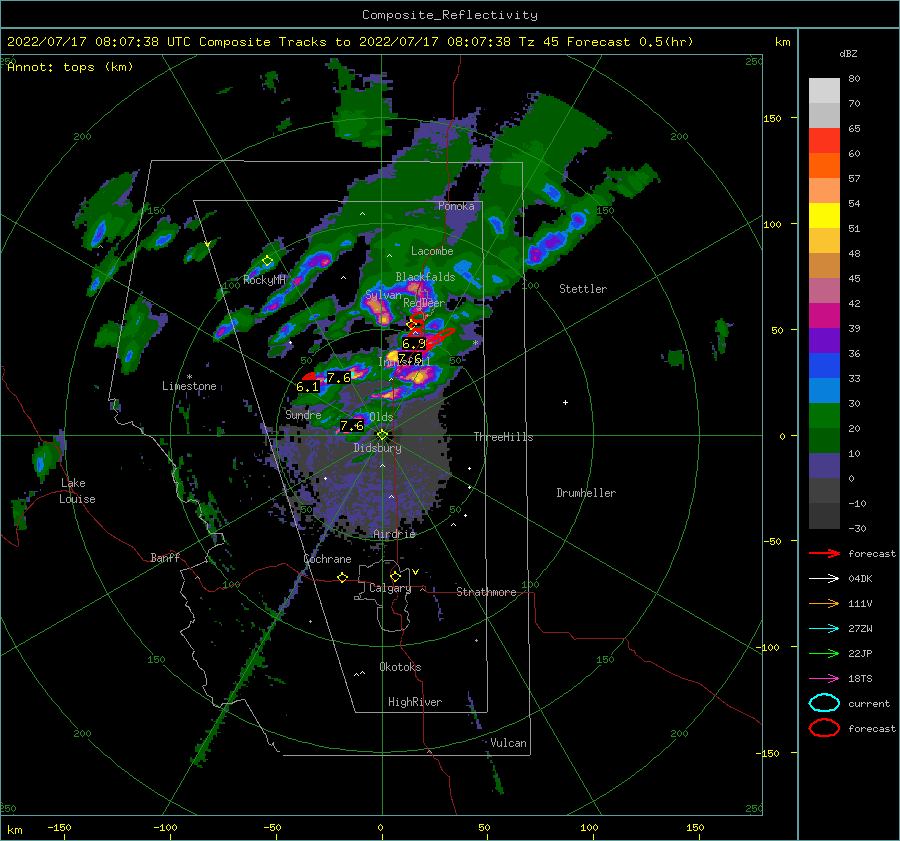Click the Calgary city label

tap(390, 588)
